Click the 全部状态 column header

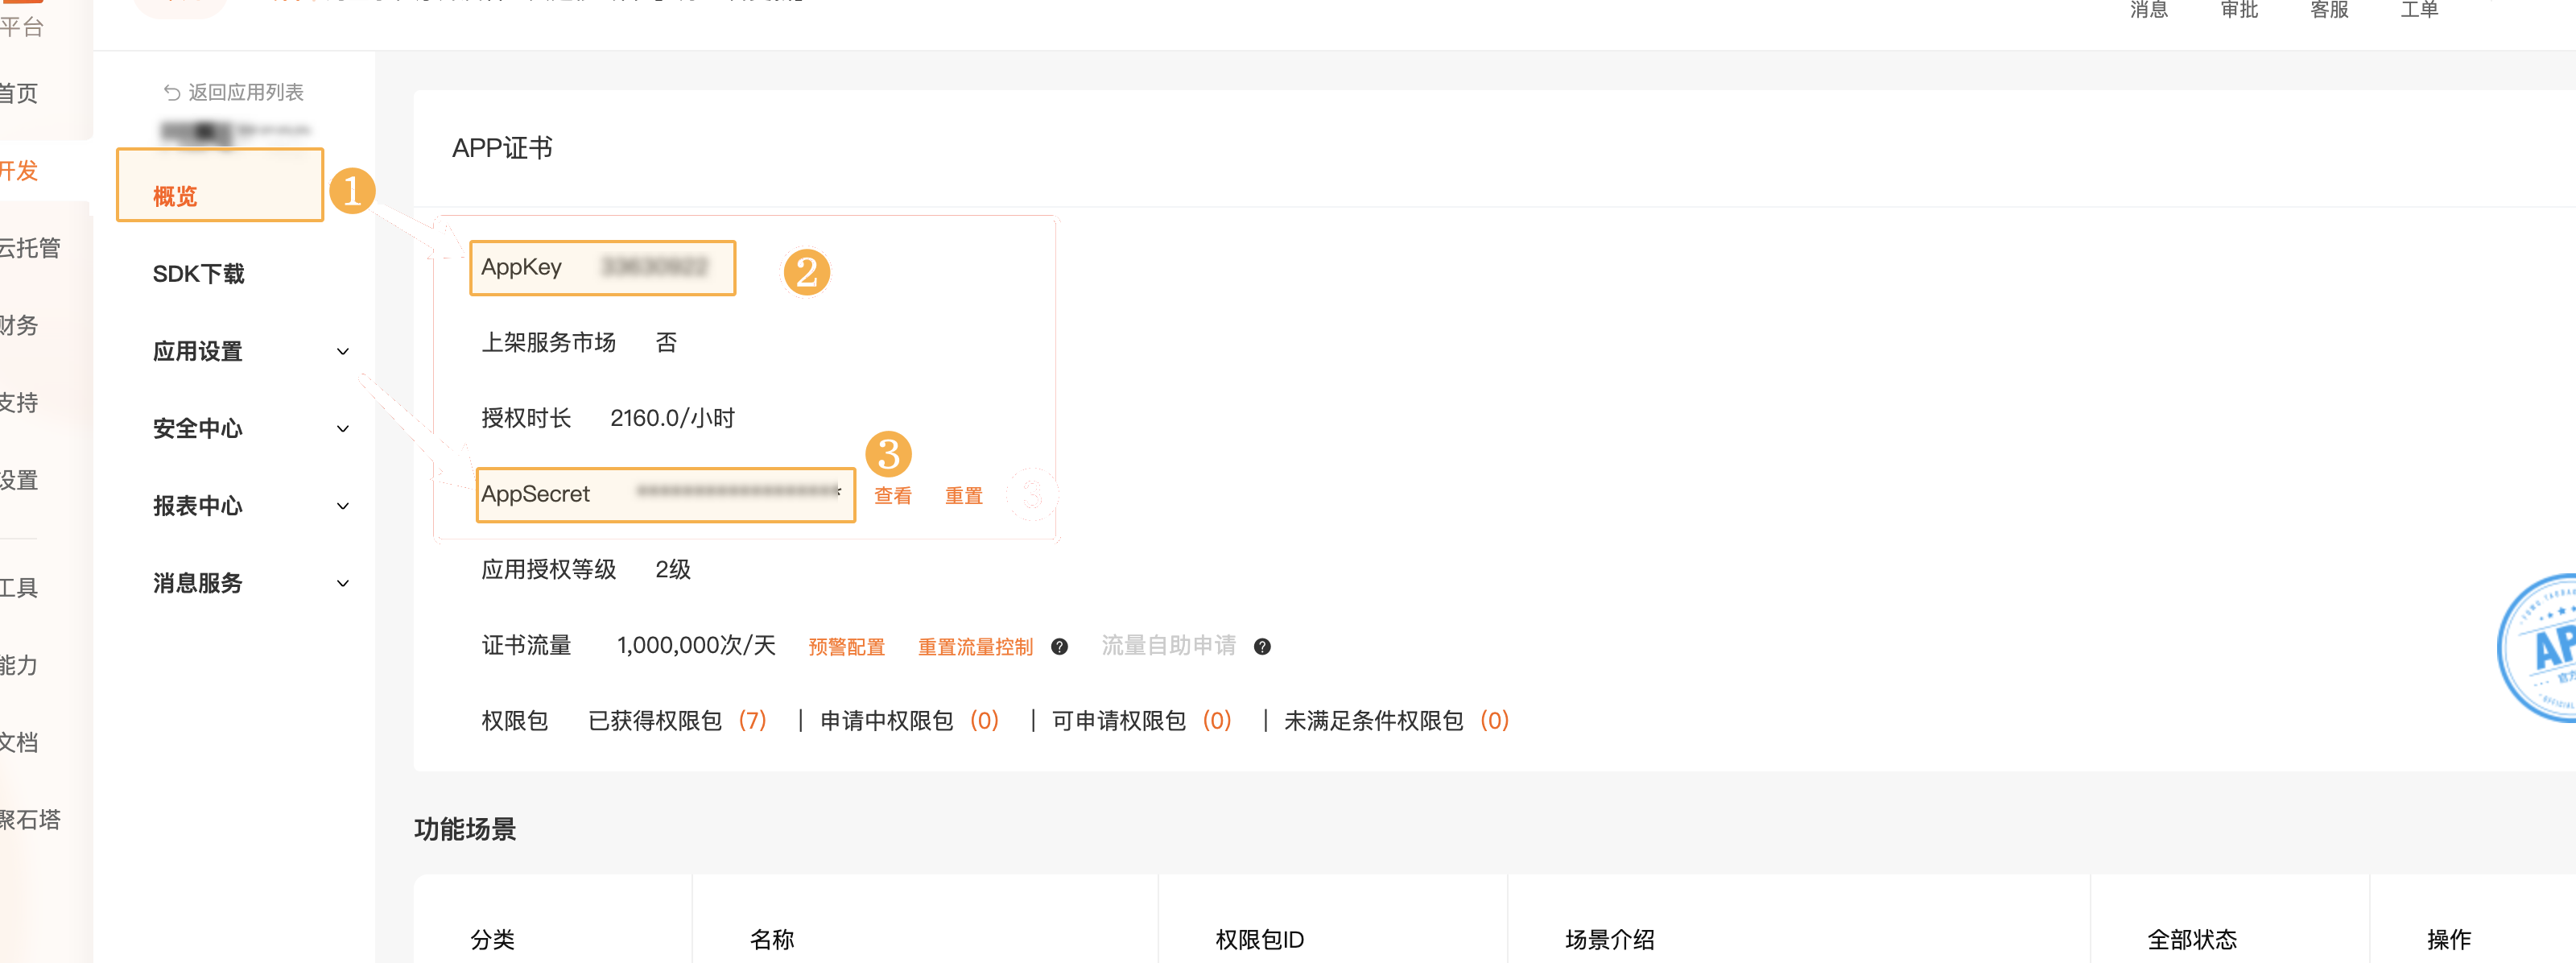pos(2191,939)
